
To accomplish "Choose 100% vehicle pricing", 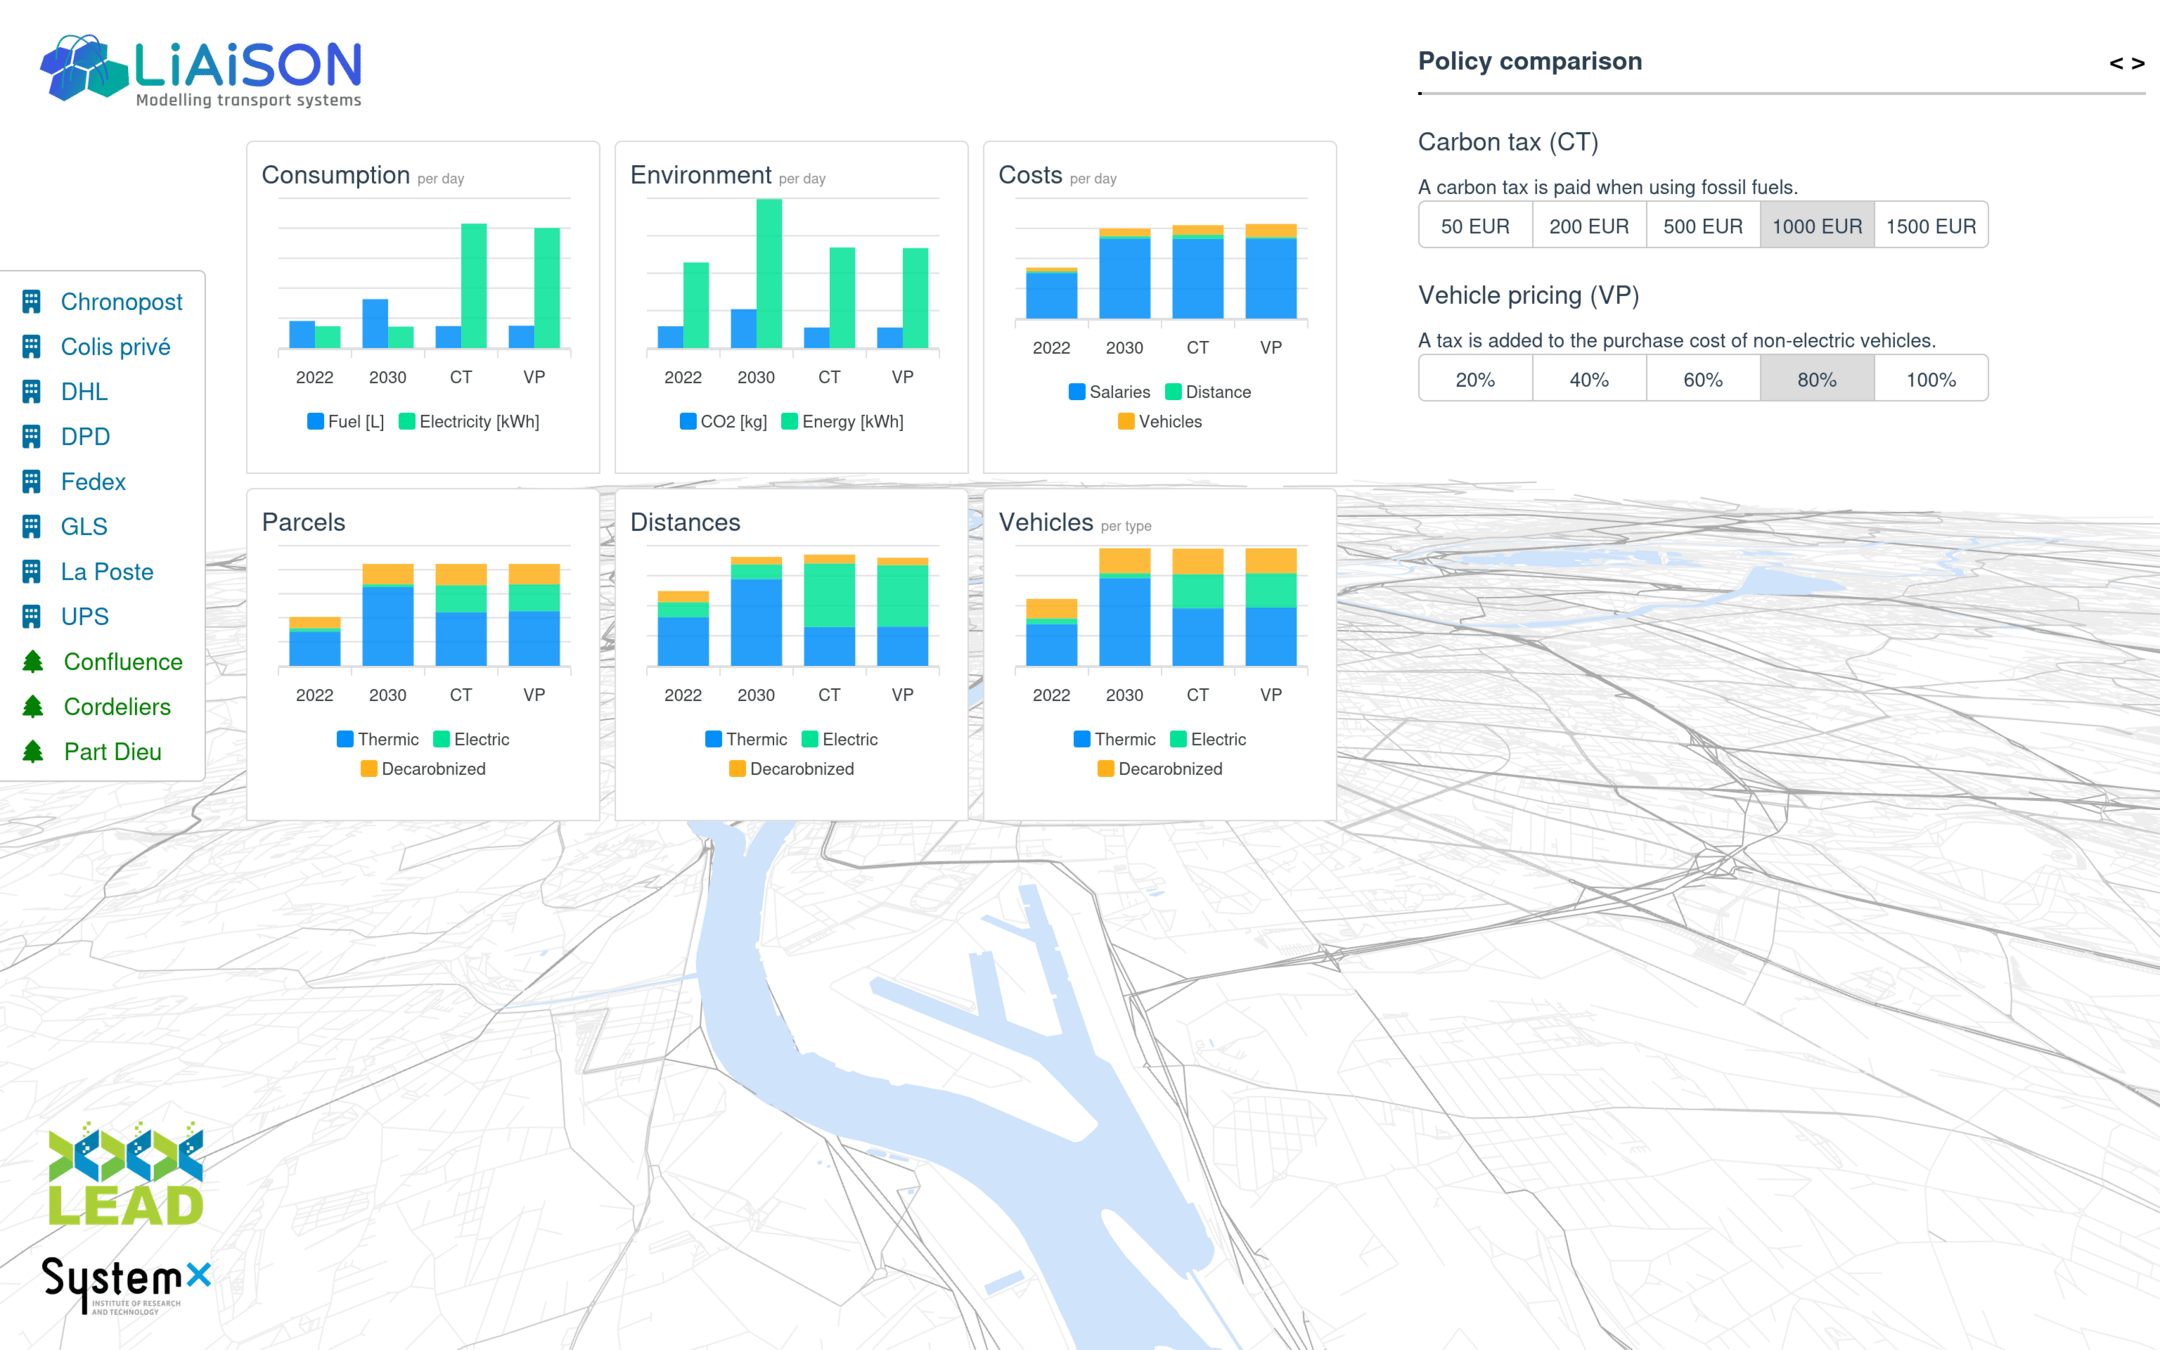I will (1930, 380).
